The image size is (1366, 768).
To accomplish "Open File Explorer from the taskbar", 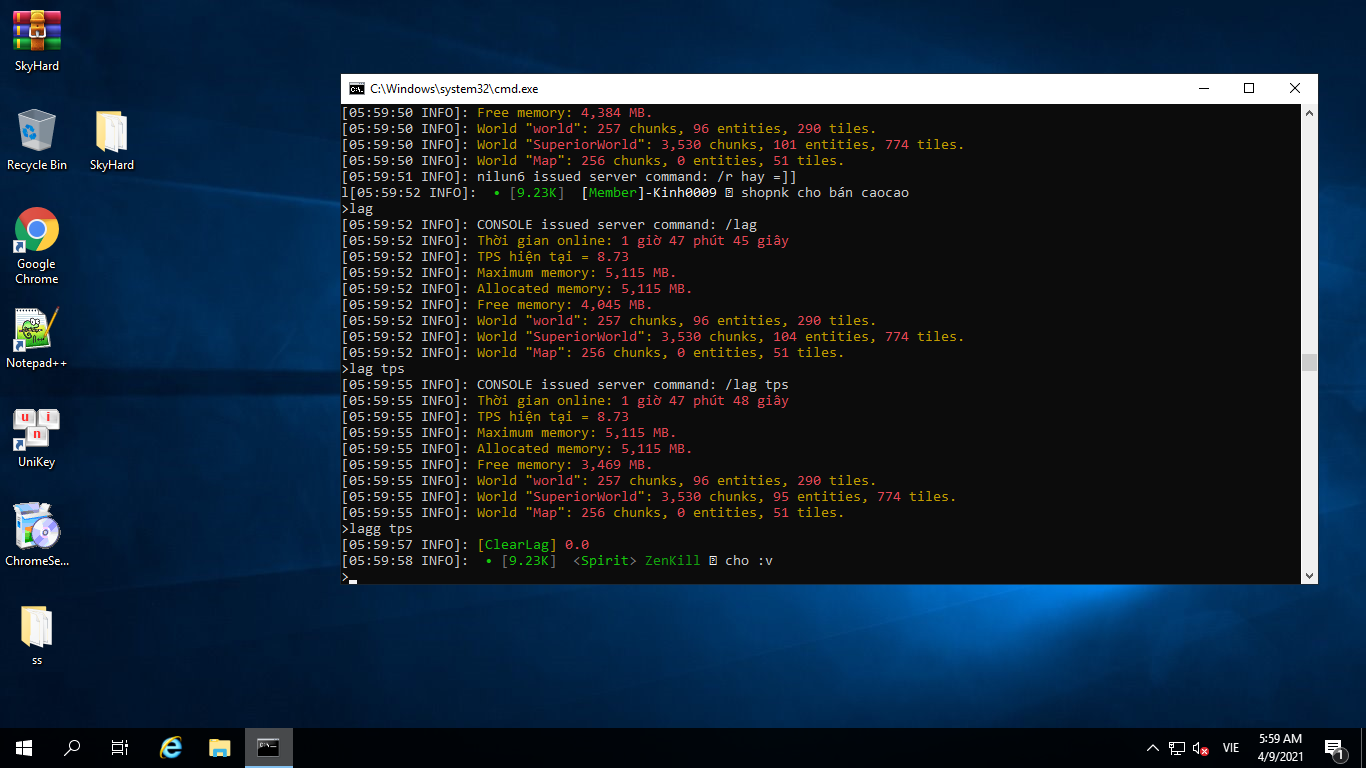I will [220, 747].
